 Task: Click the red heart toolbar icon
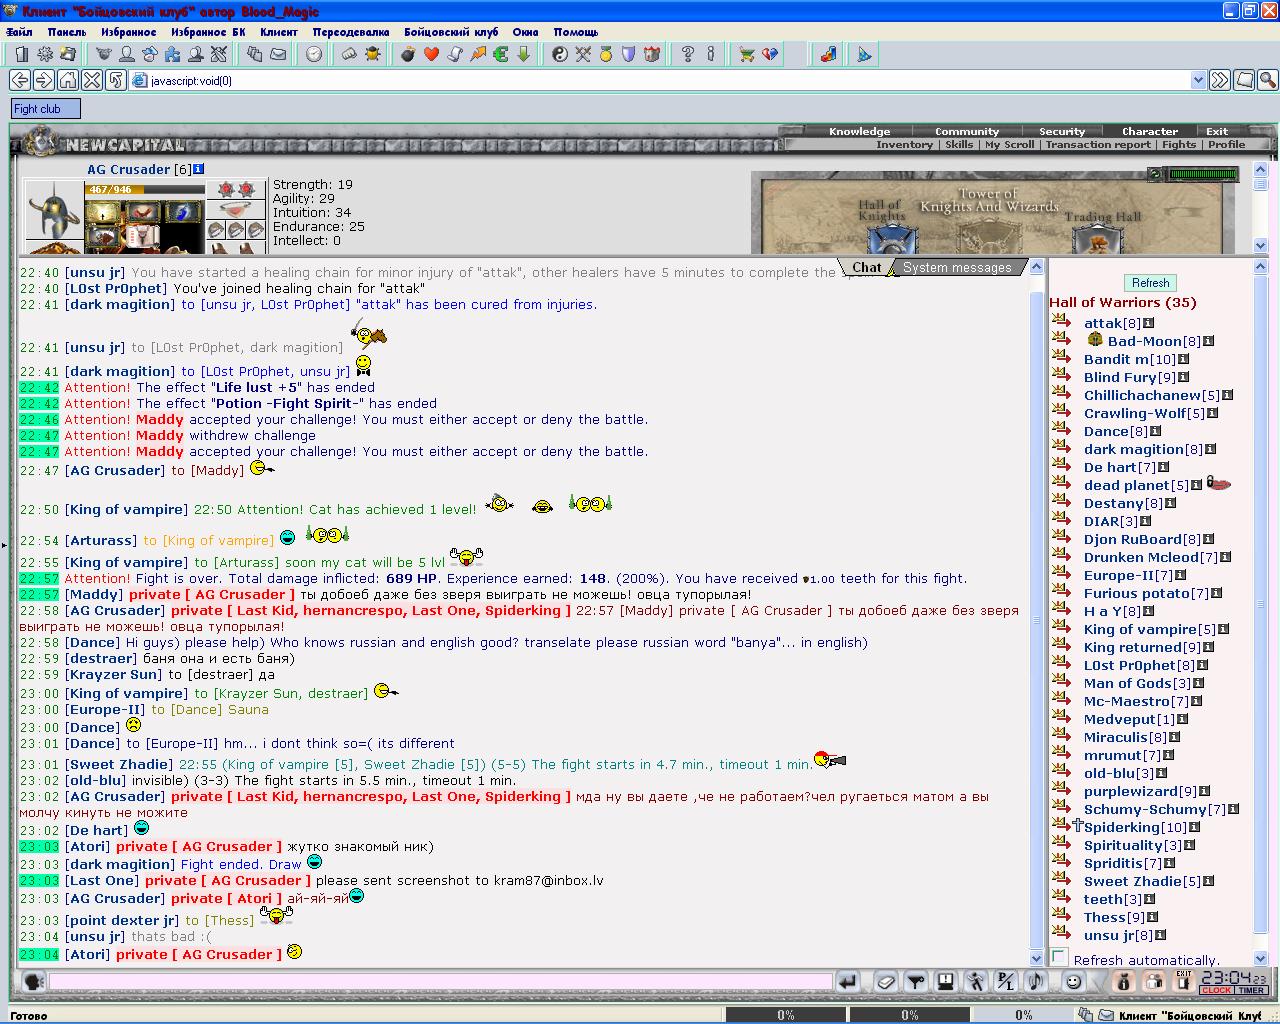[431, 54]
